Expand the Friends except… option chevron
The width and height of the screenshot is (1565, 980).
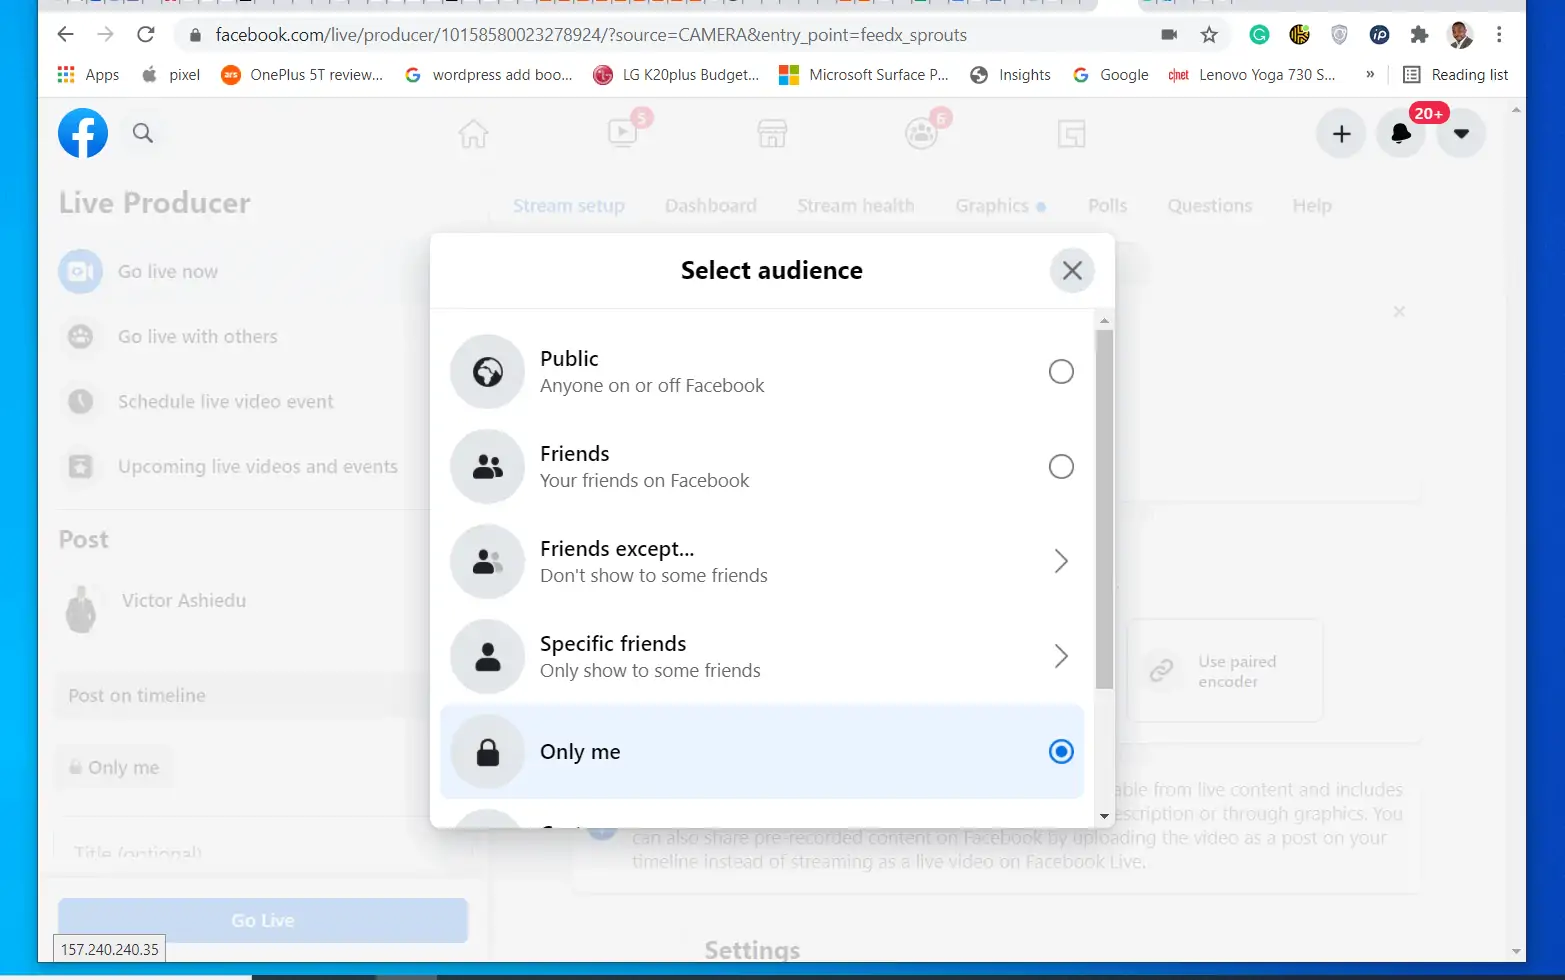click(x=1061, y=561)
